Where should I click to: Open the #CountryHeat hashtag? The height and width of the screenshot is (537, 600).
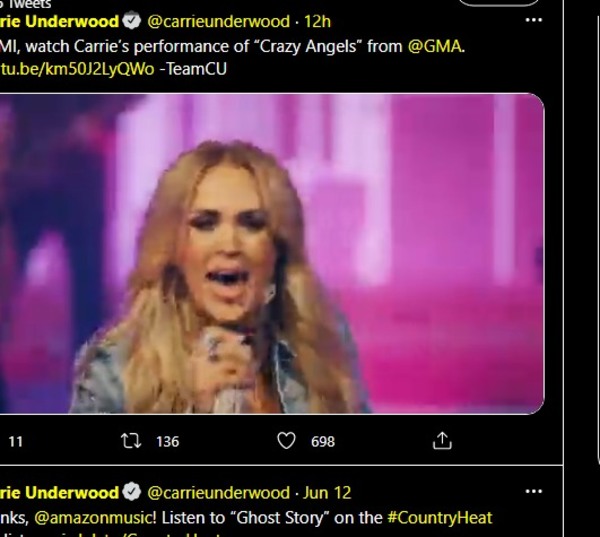[x=439, y=518]
